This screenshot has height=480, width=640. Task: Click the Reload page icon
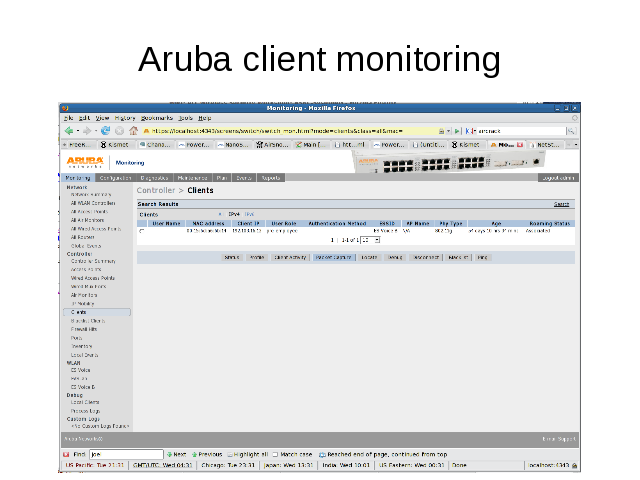pos(105,130)
